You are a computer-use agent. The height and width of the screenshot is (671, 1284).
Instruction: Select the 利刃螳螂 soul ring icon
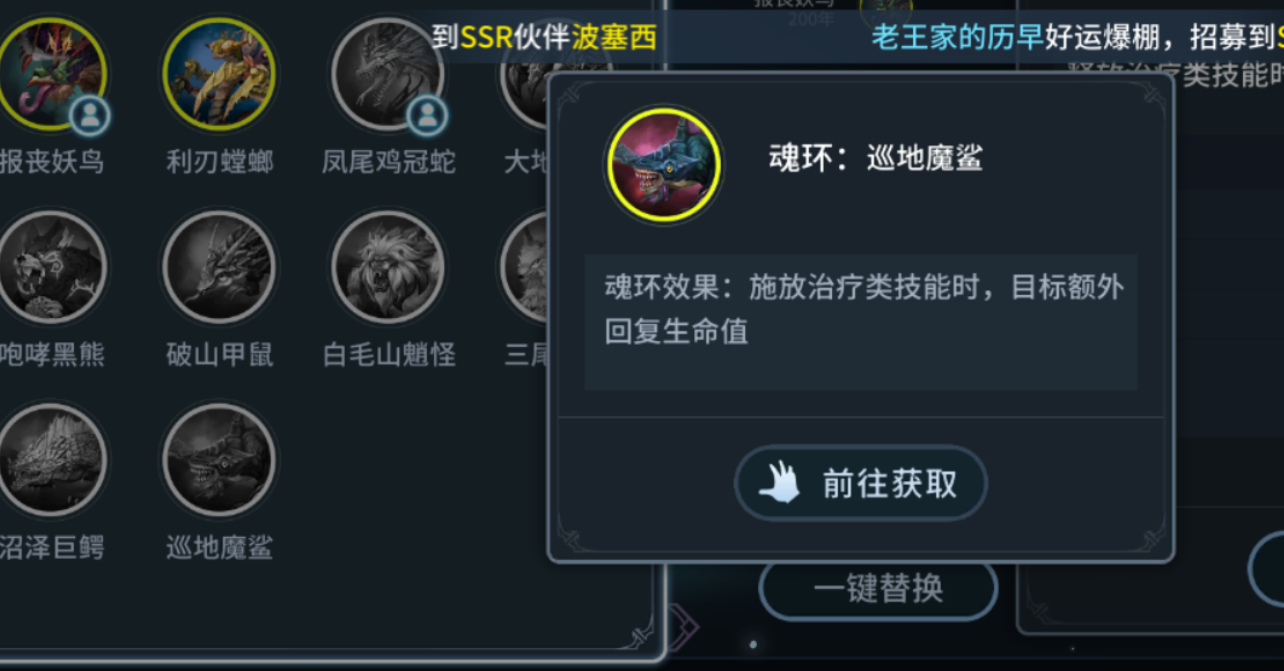[218, 73]
